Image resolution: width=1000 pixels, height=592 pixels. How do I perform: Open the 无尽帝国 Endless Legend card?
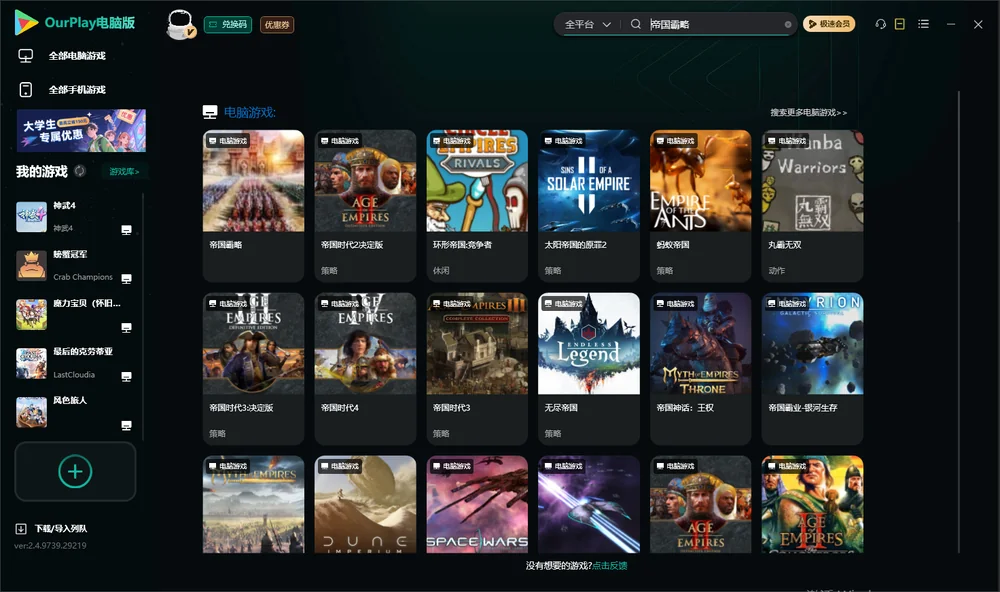click(589, 368)
